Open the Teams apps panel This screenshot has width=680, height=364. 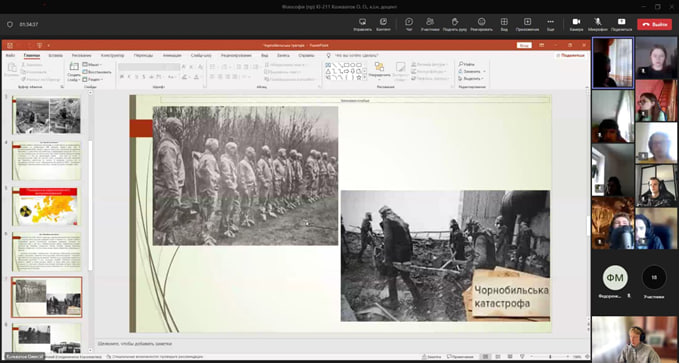(527, 24)
